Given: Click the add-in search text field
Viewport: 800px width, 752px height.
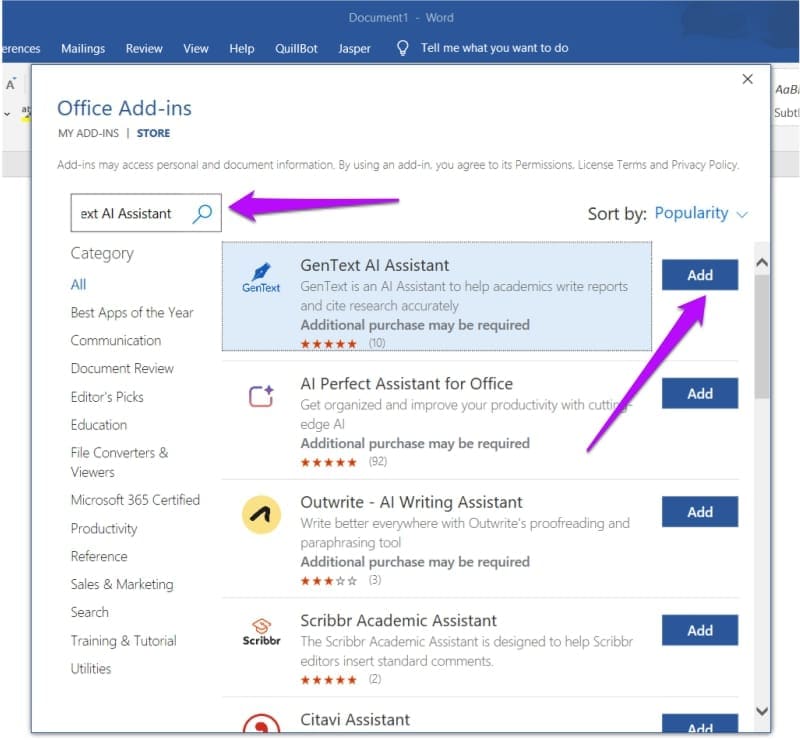Looking at the screenshot, I should tap(128, 213).
